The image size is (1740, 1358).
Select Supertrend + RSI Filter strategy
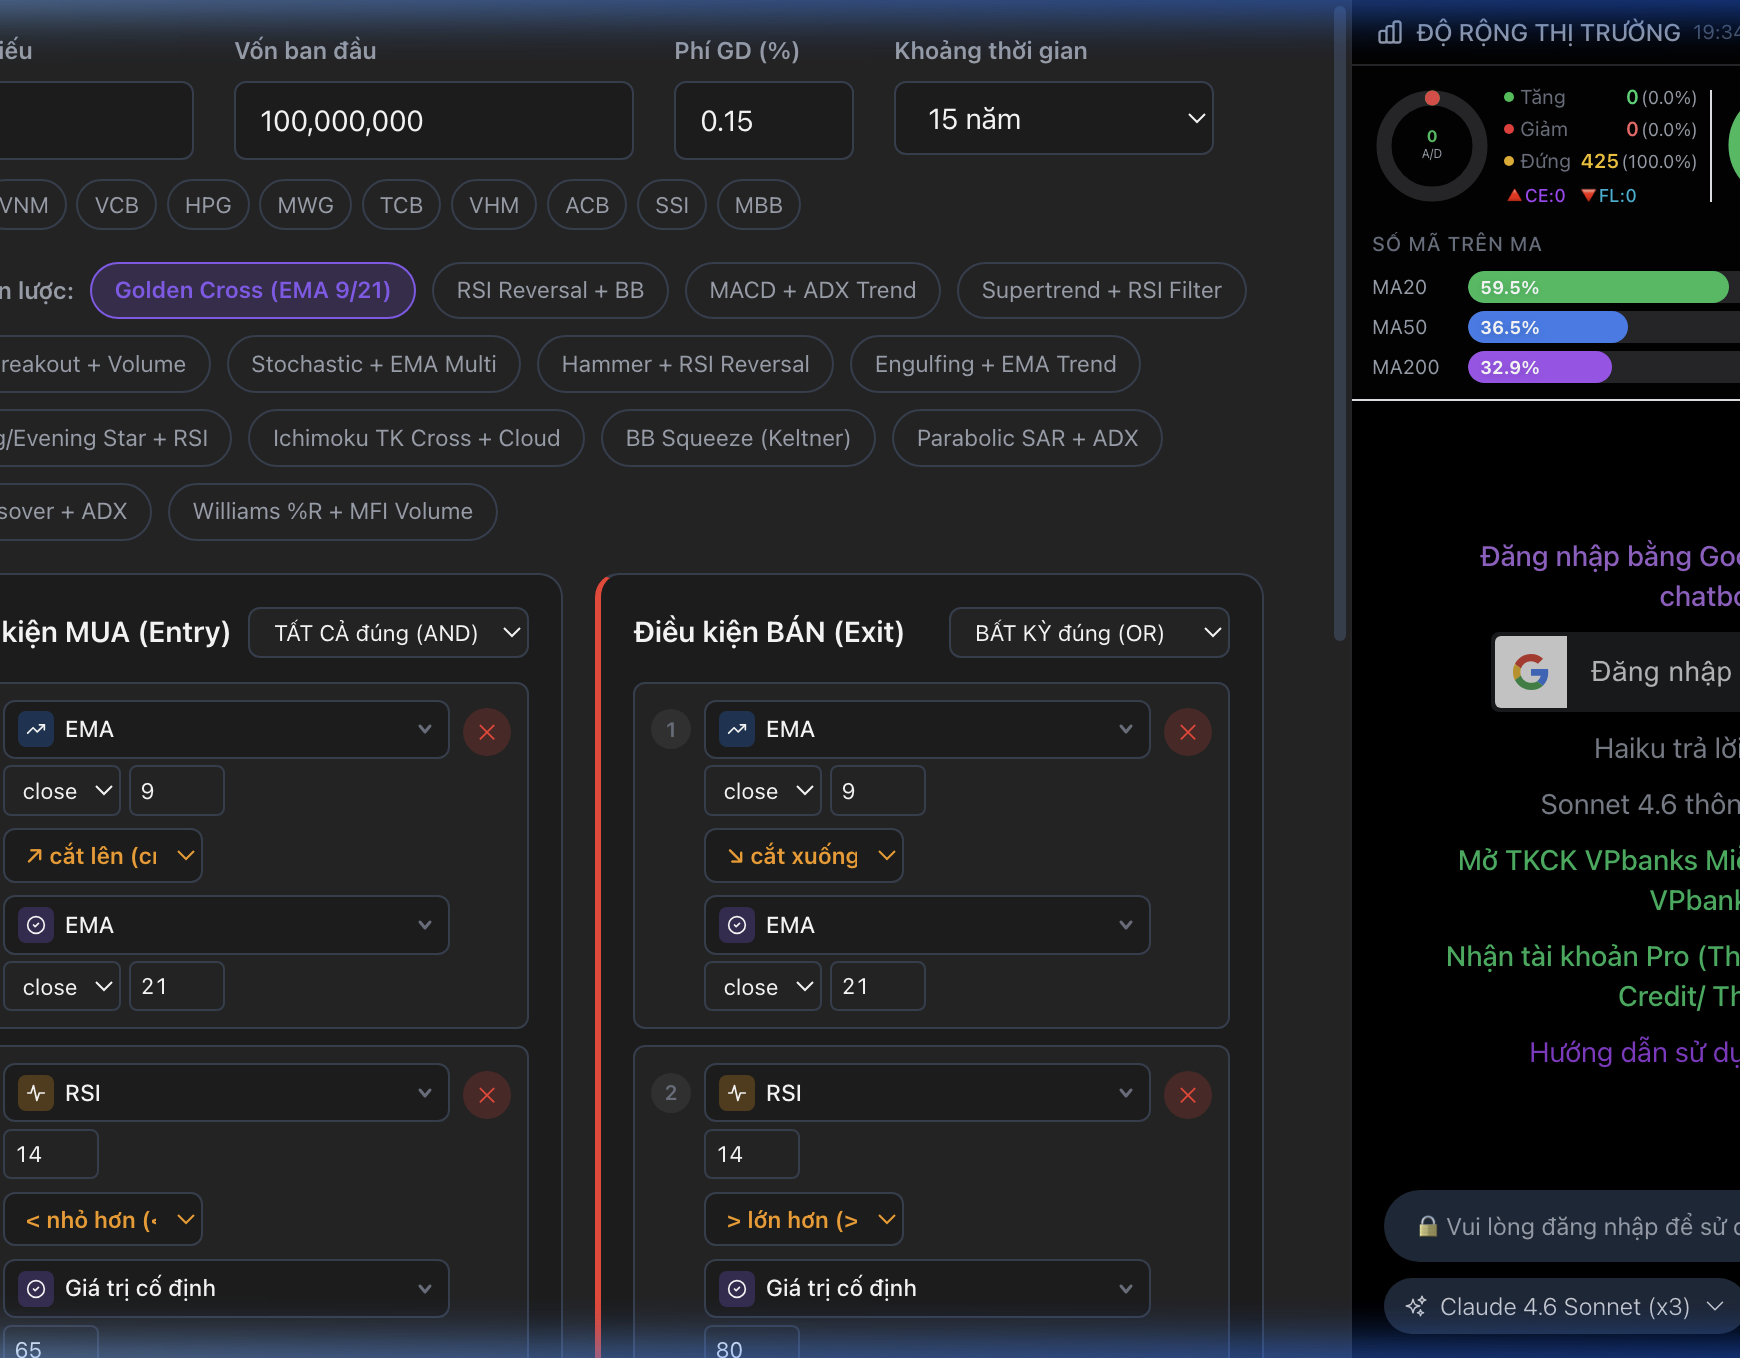click(x=1101, y=290)
